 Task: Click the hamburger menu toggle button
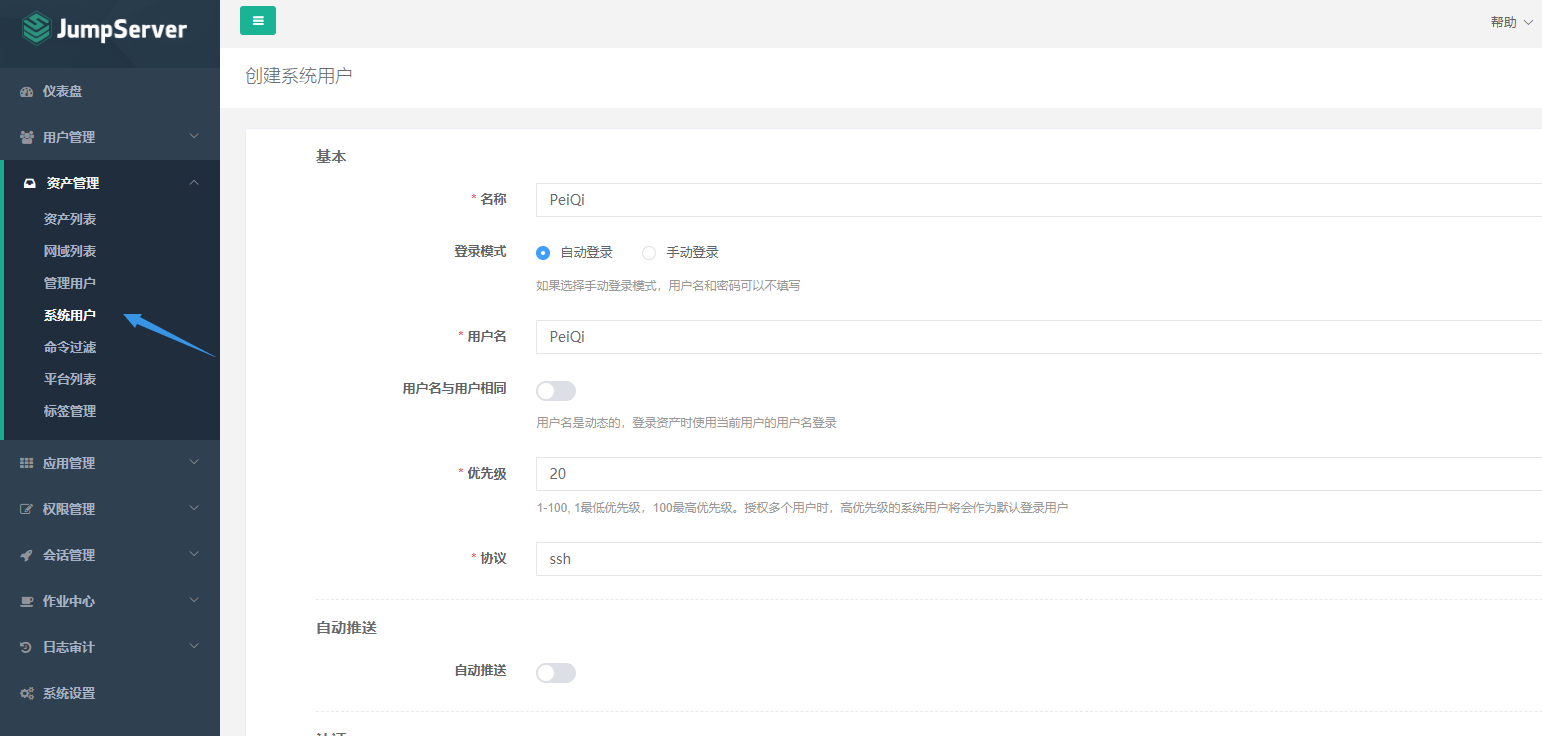[258, 21]
